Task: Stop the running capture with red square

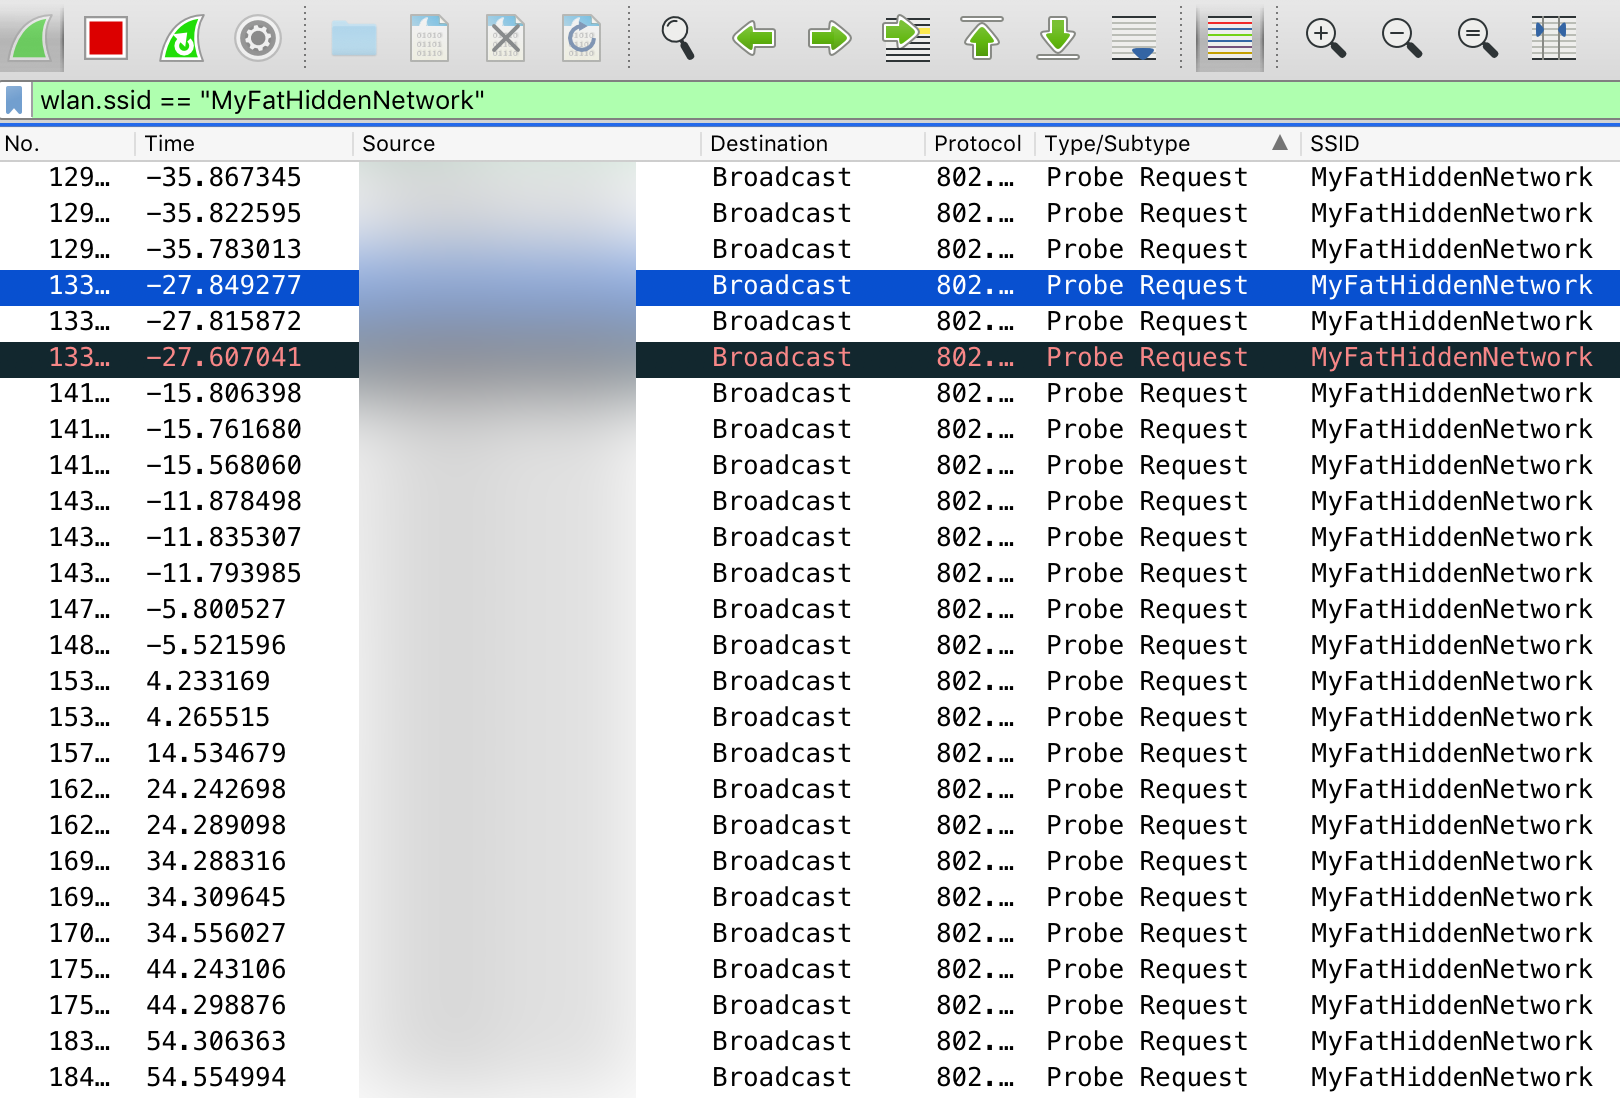Action: (105, 38)
